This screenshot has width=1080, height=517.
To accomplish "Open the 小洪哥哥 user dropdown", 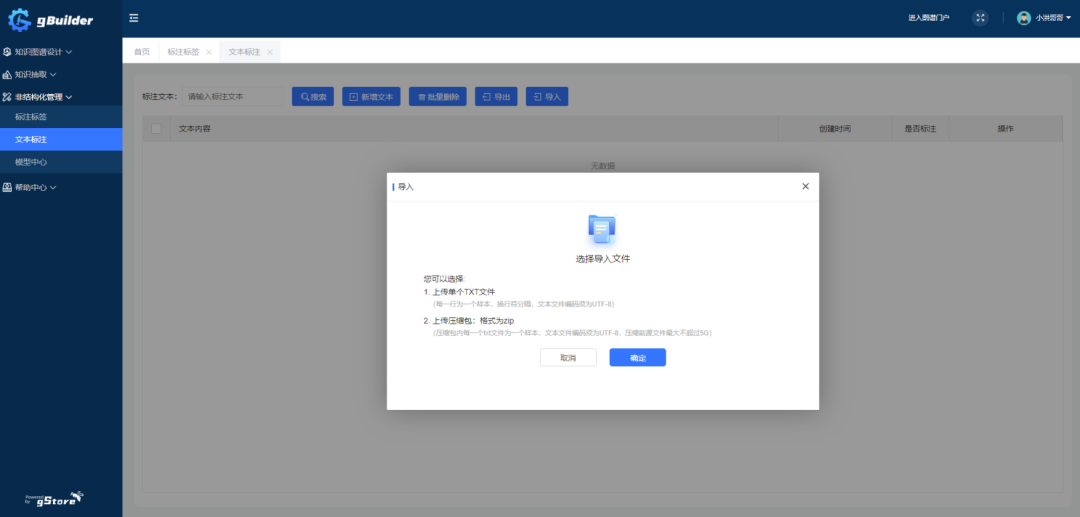I will pyautogui.click(x=1052, y=18).
